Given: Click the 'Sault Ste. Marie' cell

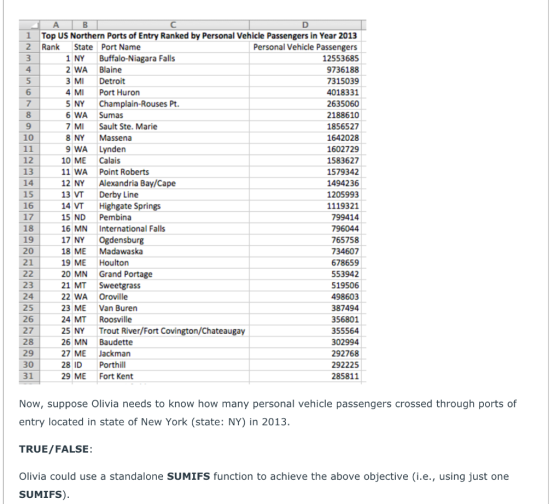Looking at the screenshot, I should (x=173, y=126).
